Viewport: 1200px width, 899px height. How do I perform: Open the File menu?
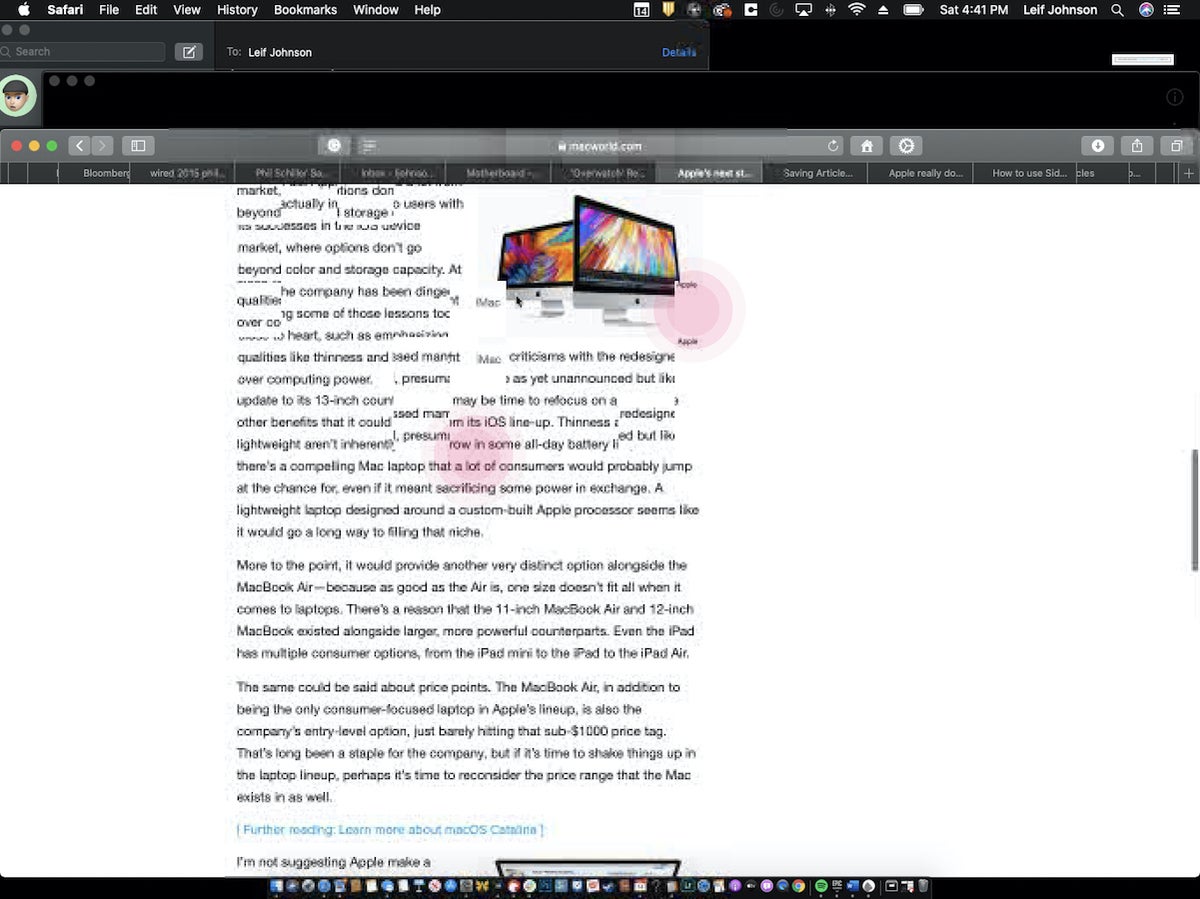(109, 10)
